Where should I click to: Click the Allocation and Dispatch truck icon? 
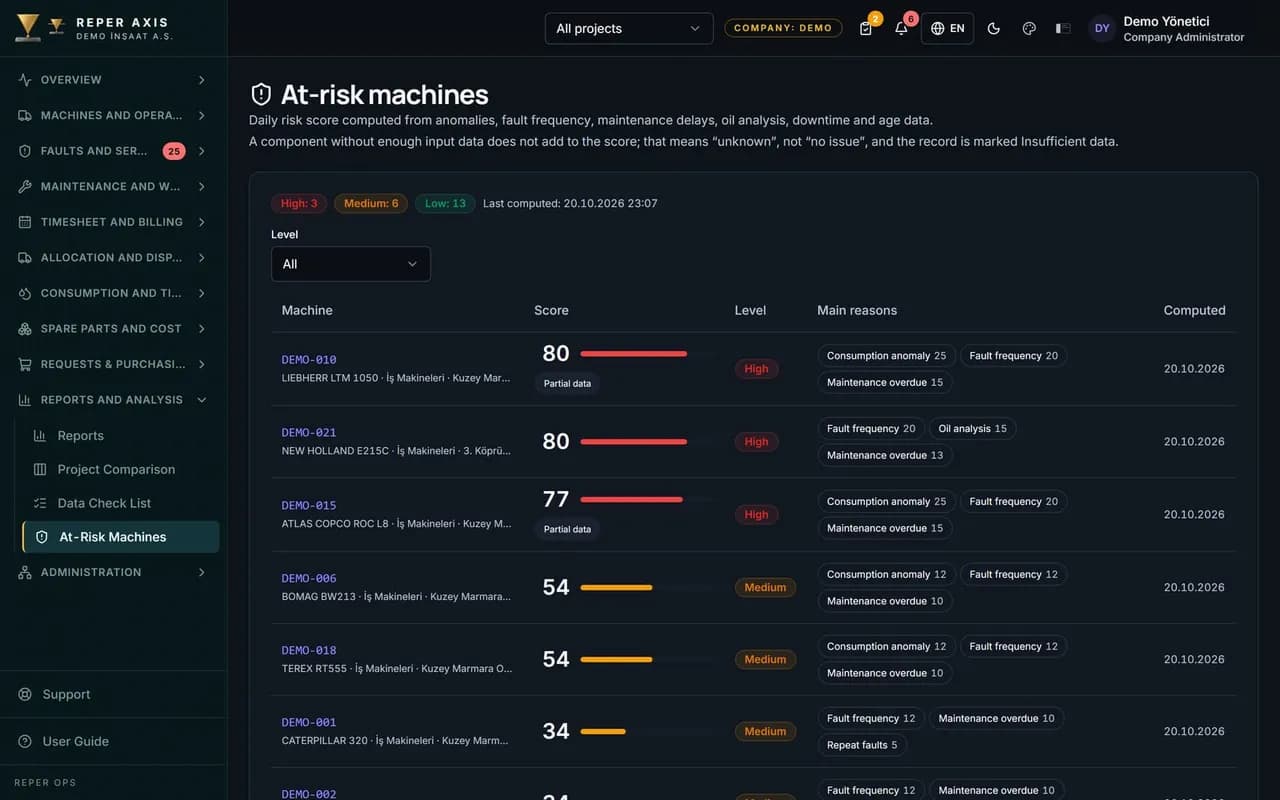25,258
